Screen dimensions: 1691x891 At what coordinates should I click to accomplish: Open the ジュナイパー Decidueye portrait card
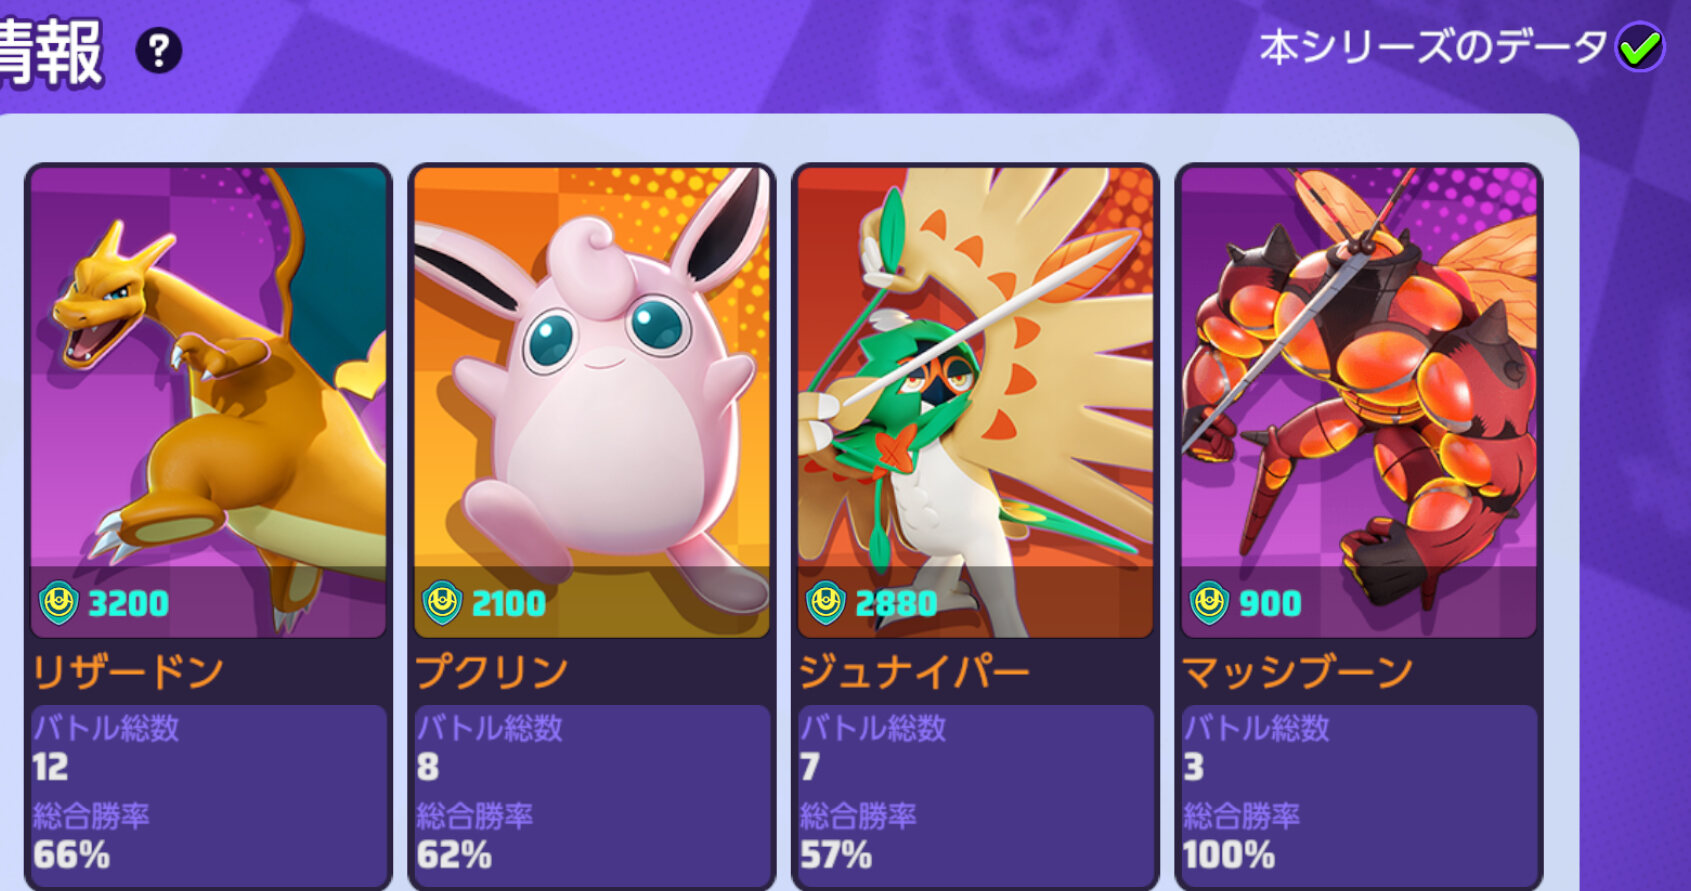click(975, 402)
